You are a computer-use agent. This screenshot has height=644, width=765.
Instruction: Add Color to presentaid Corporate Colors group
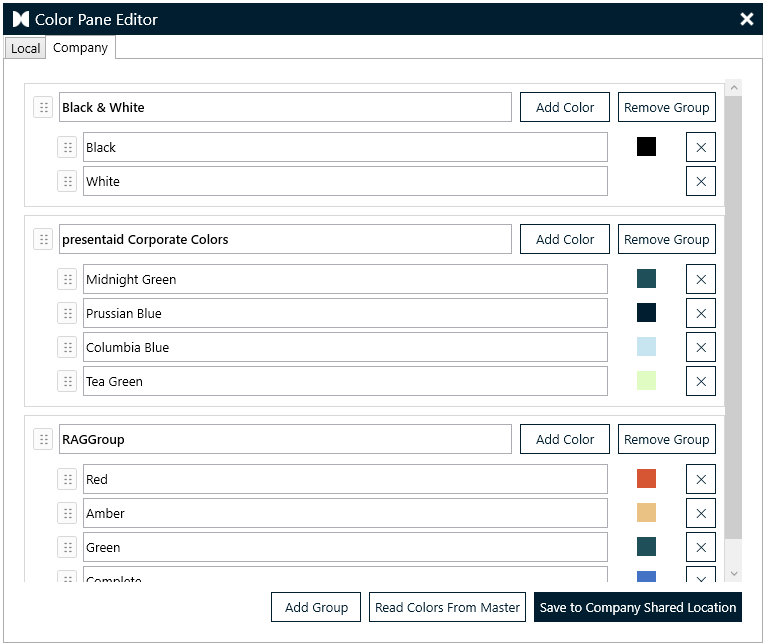click(x=564, y=239)
